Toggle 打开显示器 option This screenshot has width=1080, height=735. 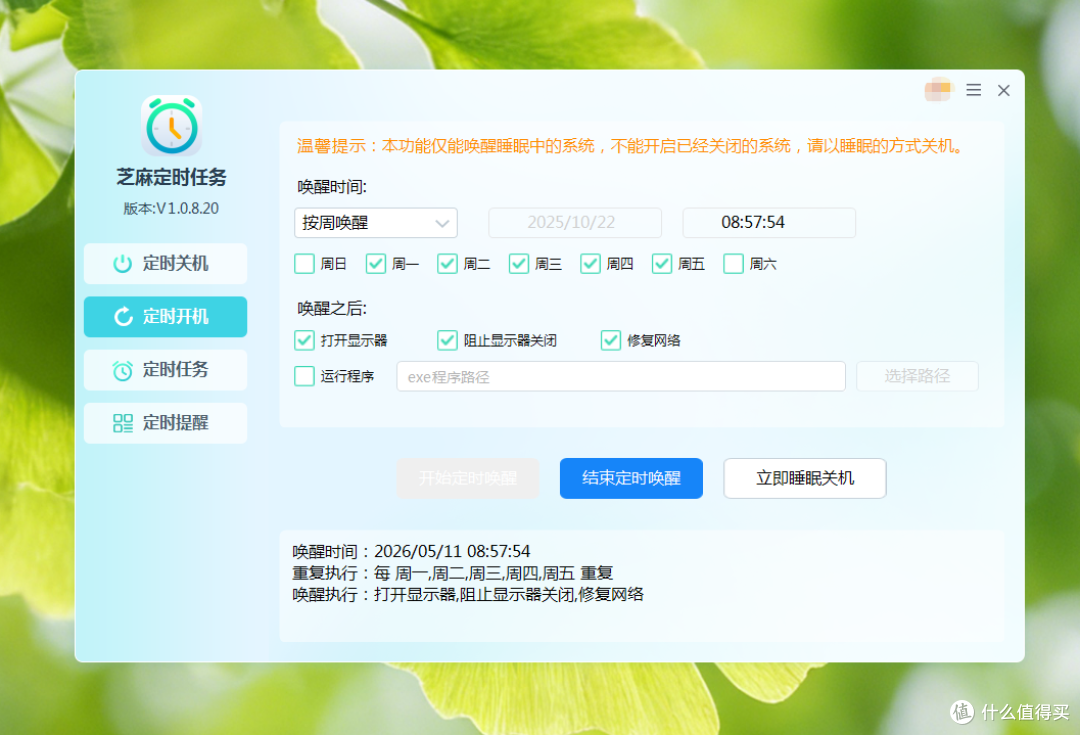[304, 340]
